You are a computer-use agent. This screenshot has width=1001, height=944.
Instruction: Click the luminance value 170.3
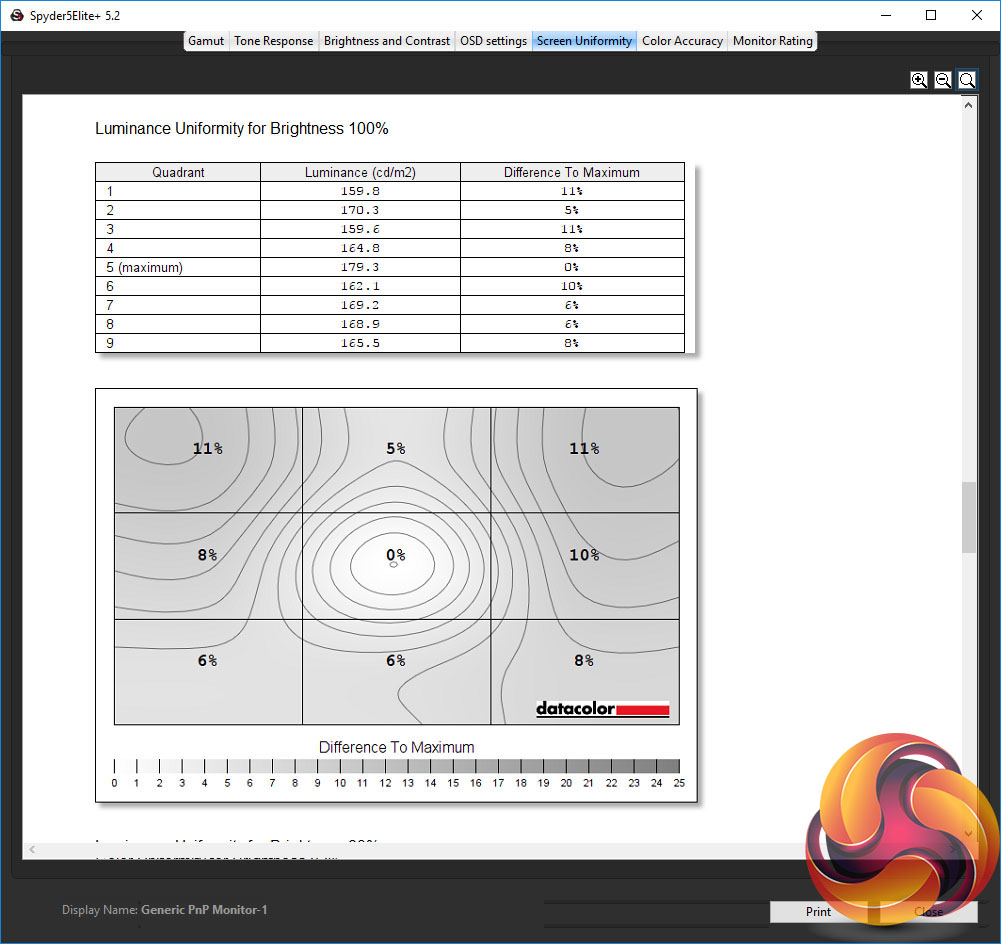360,210
